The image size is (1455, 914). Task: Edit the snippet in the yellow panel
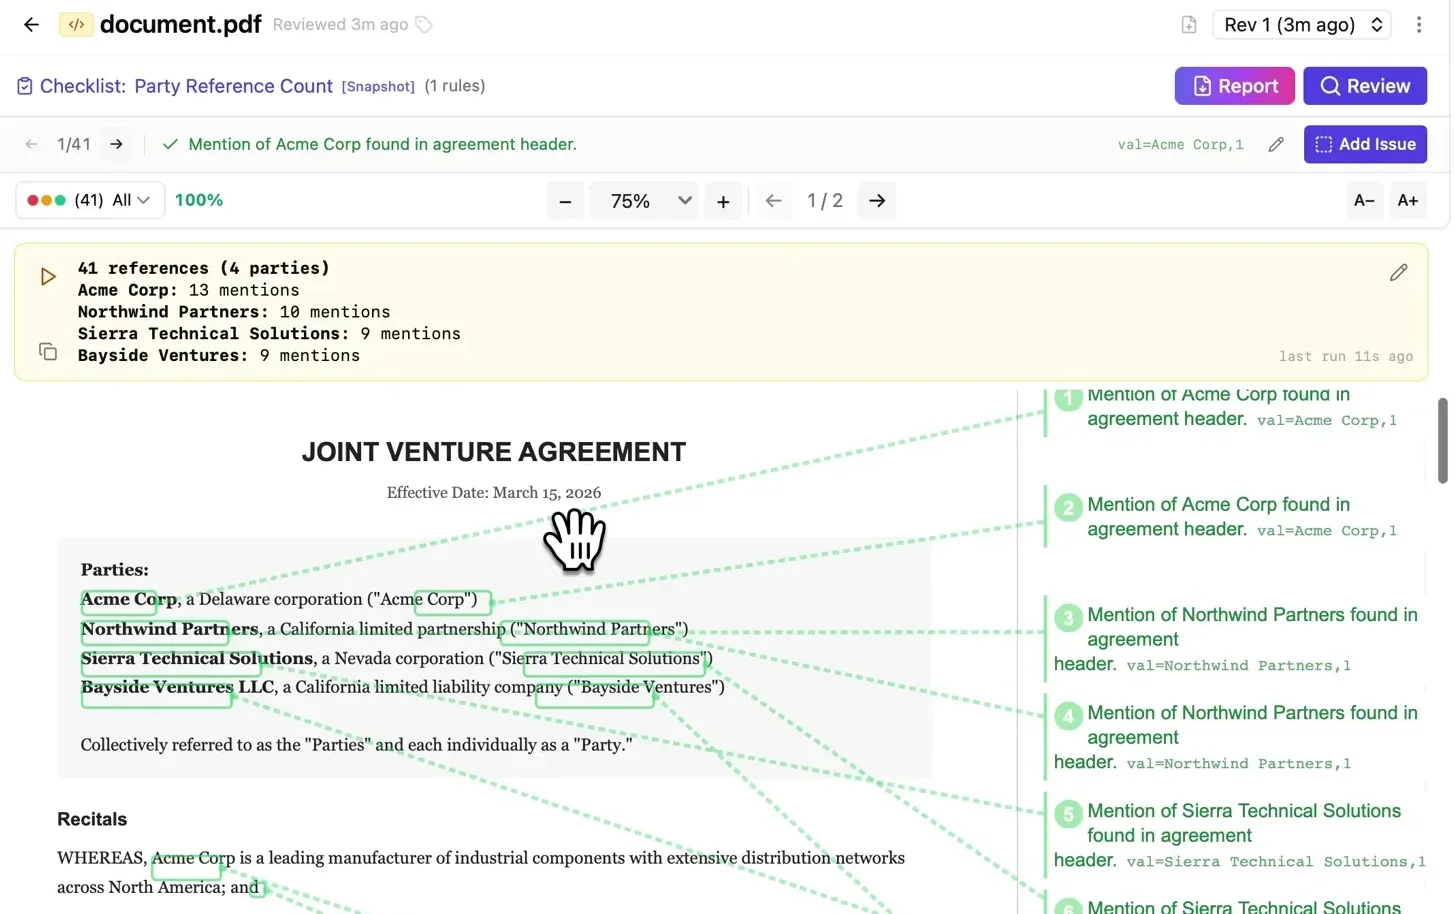[x=1398, y=272]
